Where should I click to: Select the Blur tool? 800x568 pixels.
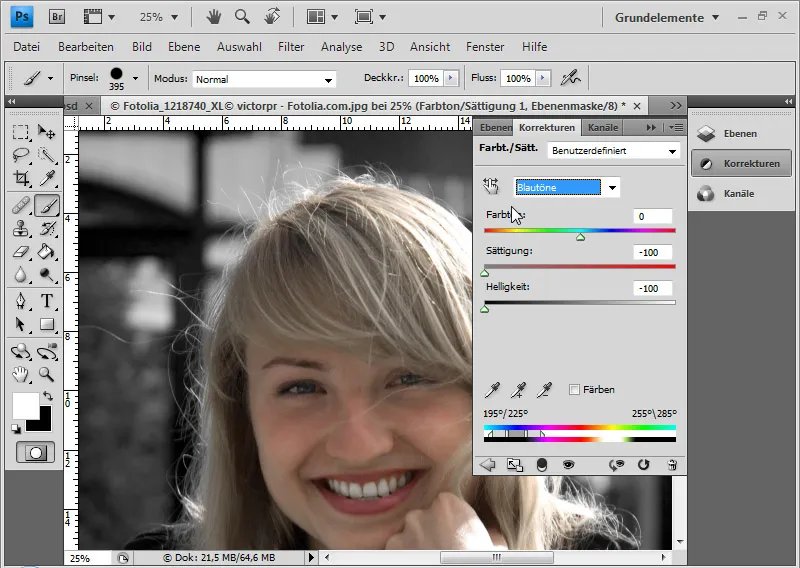[x=20, y=275]
